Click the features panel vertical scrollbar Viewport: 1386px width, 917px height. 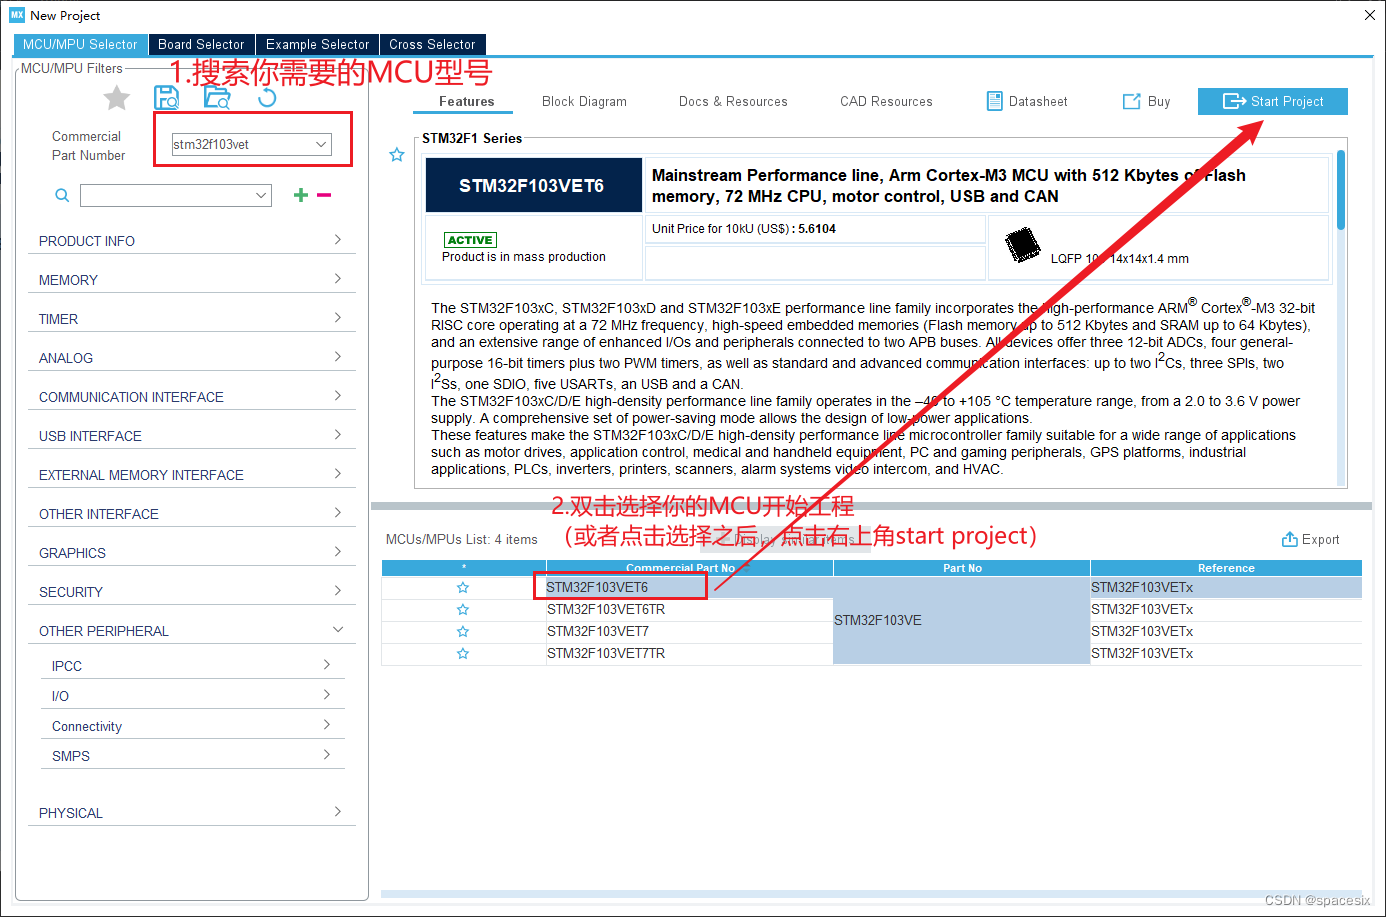tap(1341, 190)
